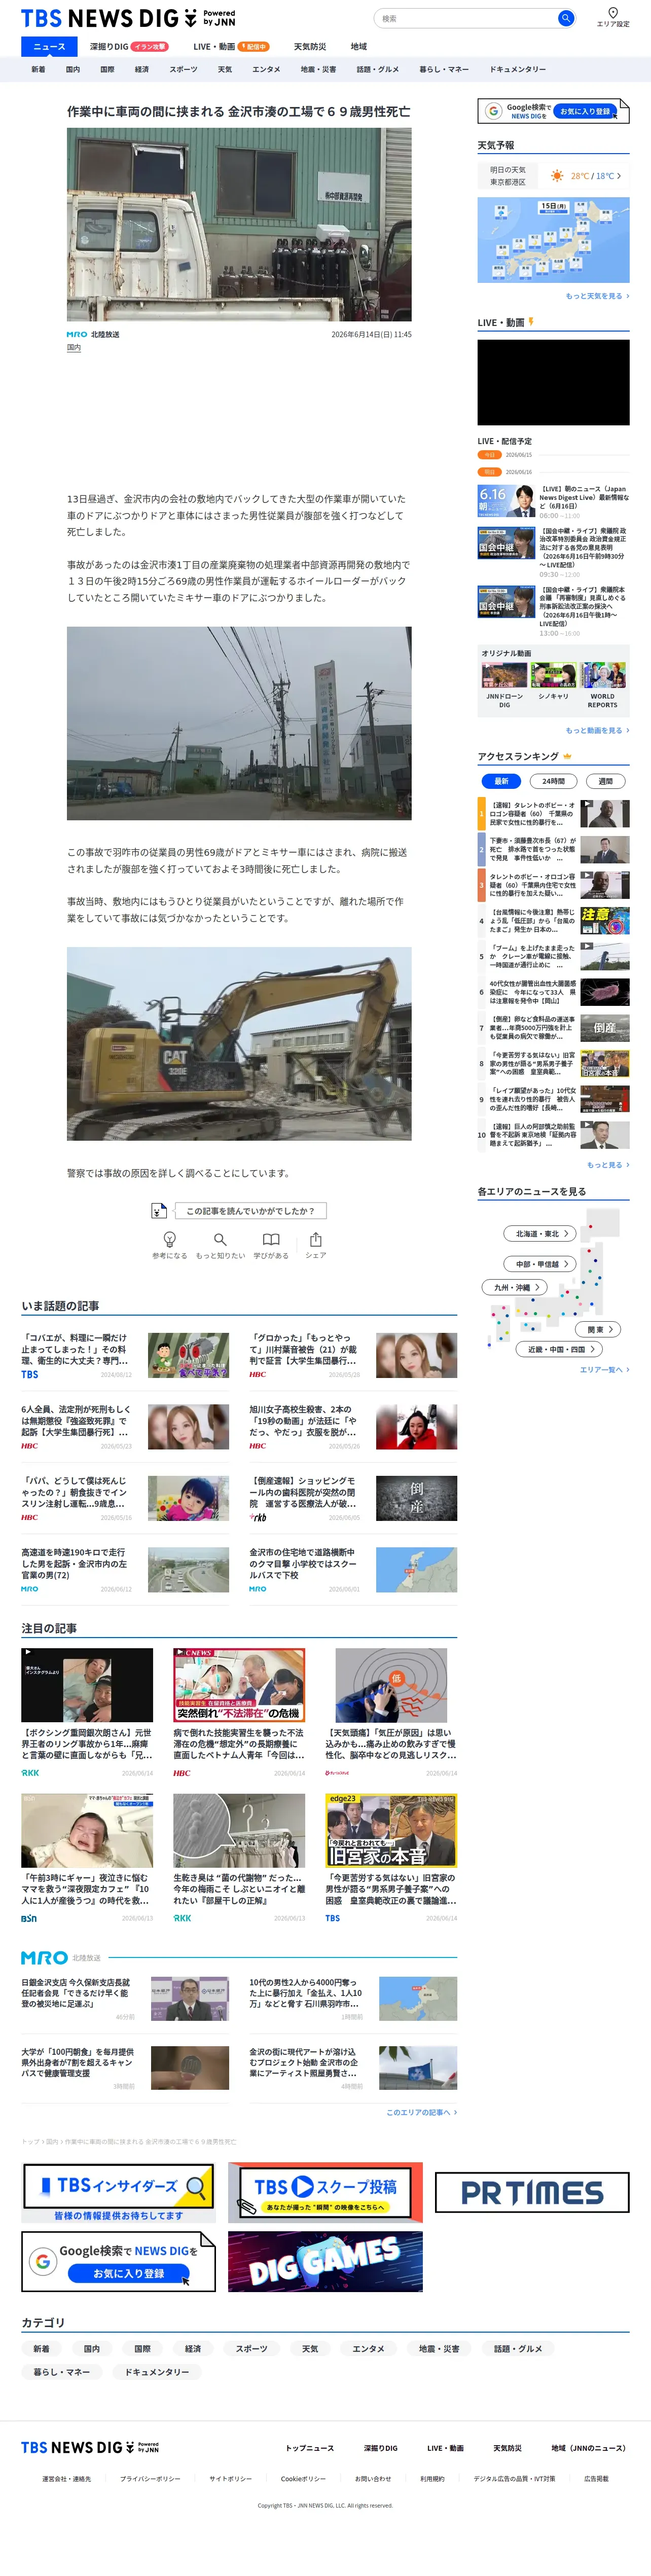Click the 参考になる lightbulb reaction icon
651x2576 pixels.
pyautogui.click(x=169, y=1239)
